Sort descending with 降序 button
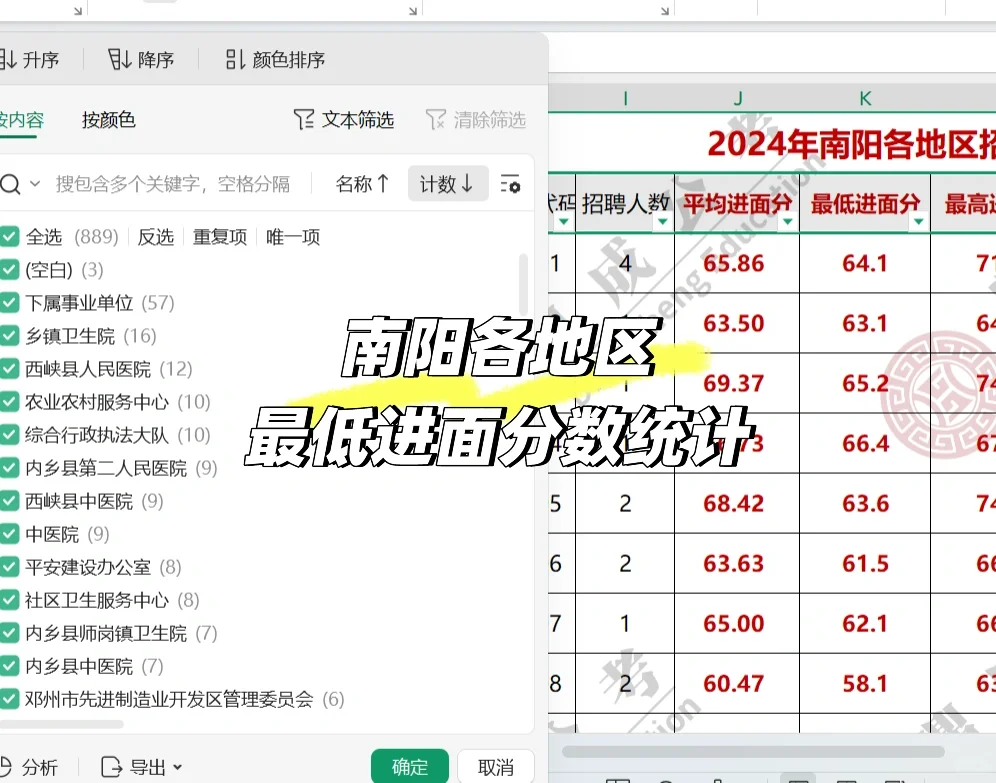The height and width of the screenshot is (783, 996). (140, 60)
